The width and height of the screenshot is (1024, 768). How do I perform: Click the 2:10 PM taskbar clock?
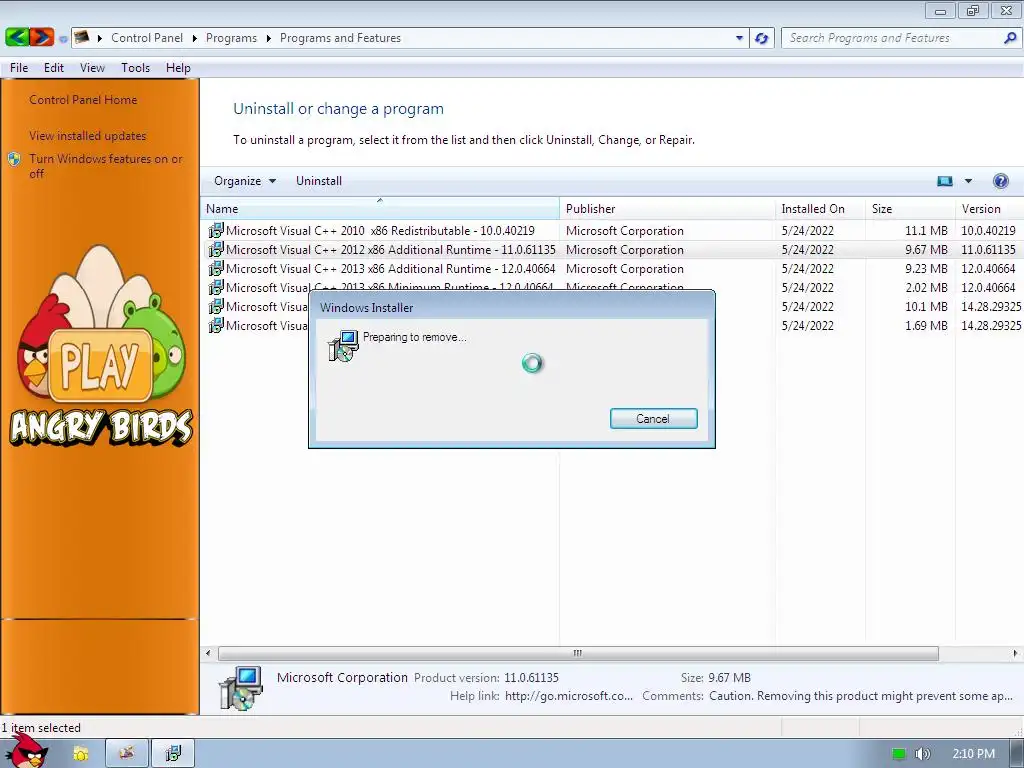973,754
